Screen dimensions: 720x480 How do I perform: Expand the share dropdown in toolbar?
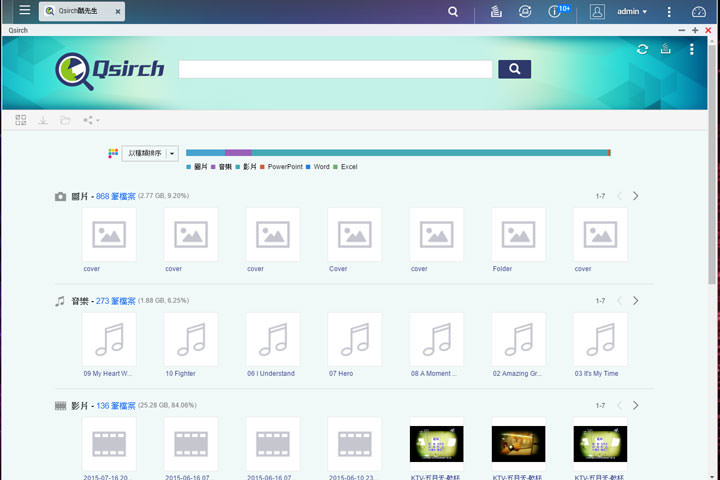(91, 120)
